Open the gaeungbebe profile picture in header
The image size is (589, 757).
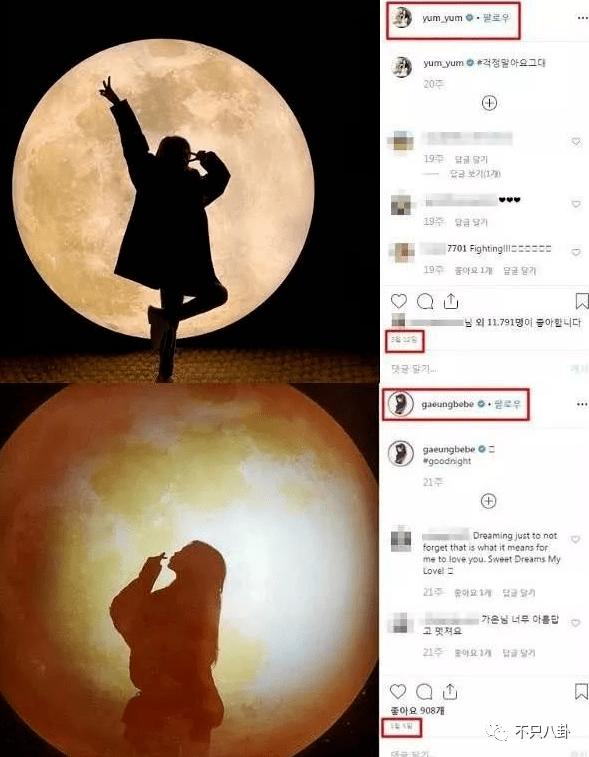point(401,404)
